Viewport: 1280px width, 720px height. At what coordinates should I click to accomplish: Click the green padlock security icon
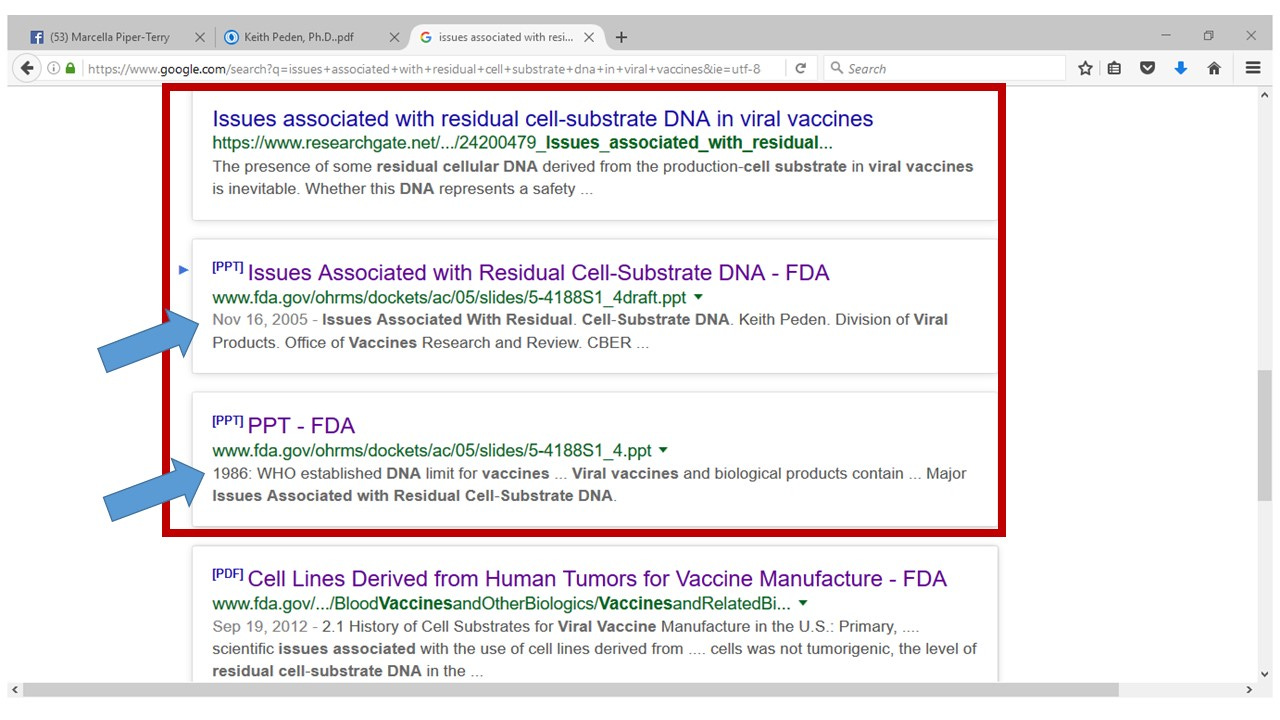coord(71,69)
